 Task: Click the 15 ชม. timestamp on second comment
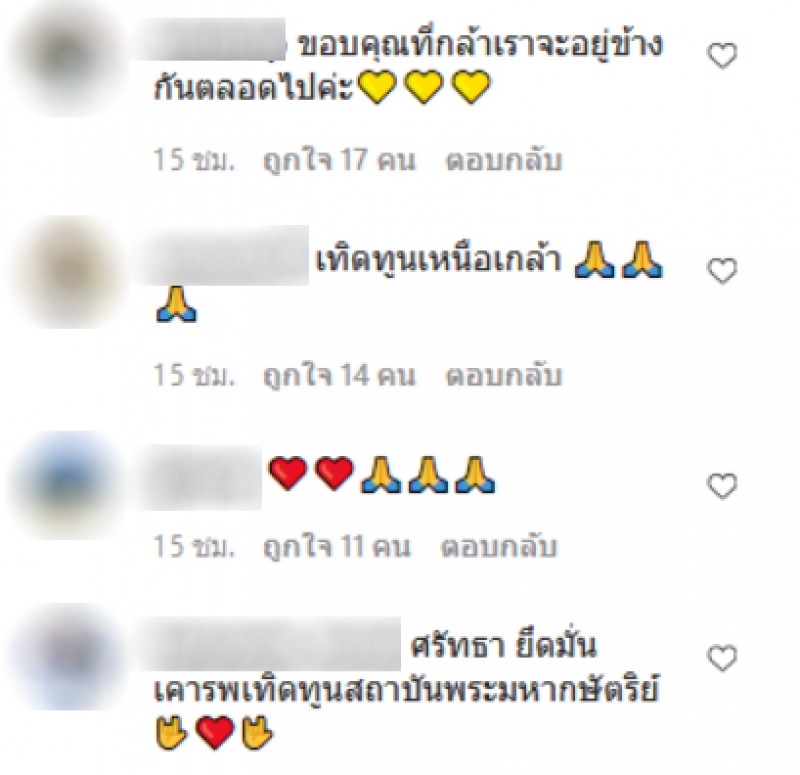tap(194, 376)
